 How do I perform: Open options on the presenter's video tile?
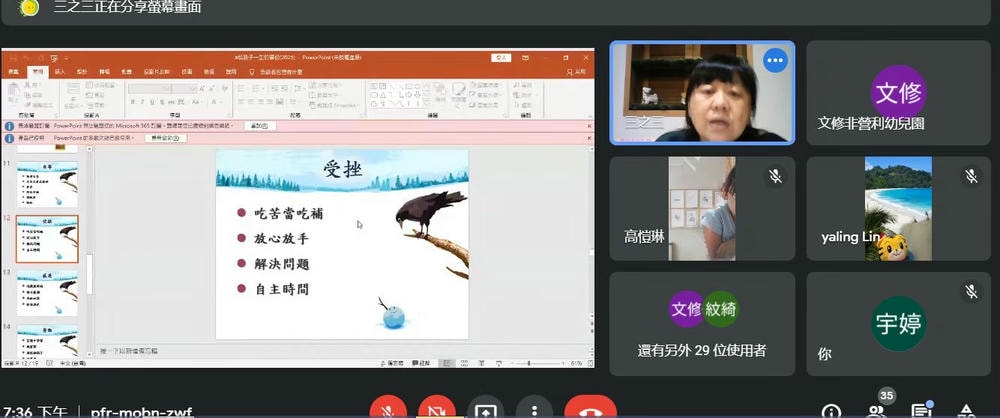[x=775, y=61]
